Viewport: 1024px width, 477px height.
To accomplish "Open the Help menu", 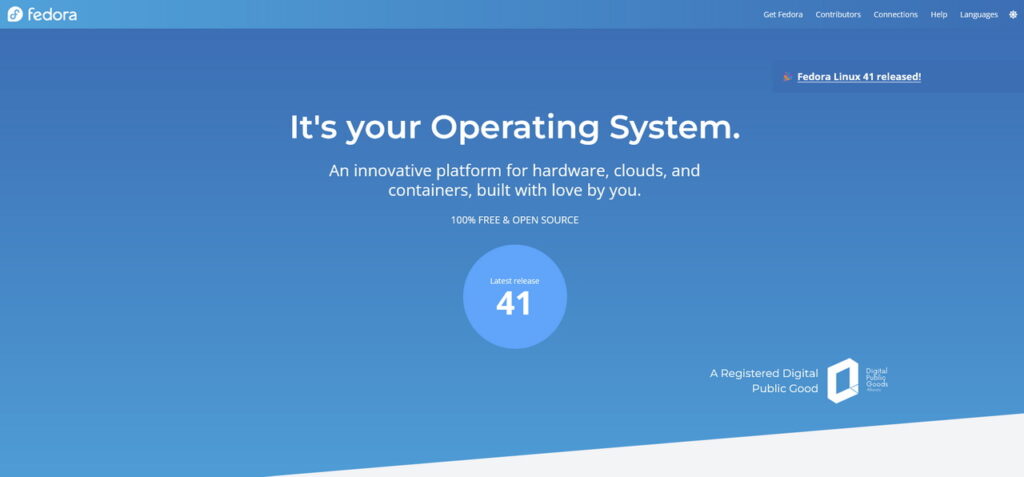I will click(938, 14).
